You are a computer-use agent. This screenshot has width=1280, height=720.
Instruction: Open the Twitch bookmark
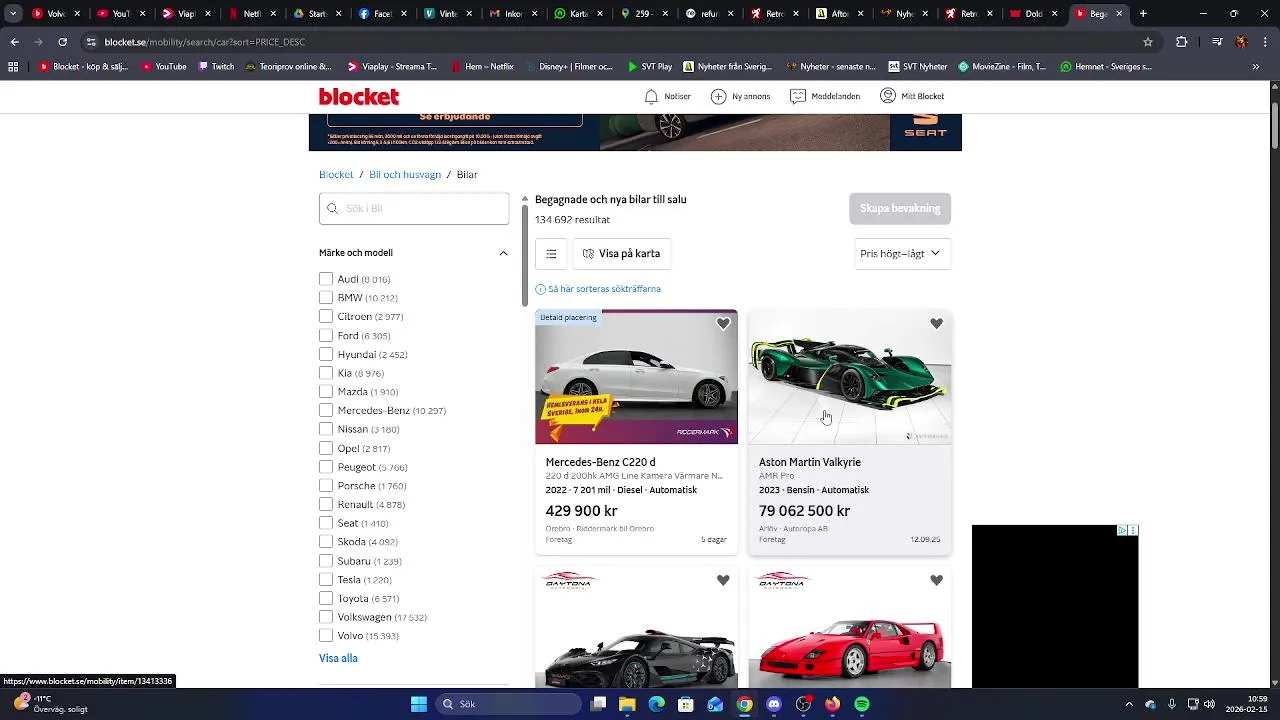point(216,67)
